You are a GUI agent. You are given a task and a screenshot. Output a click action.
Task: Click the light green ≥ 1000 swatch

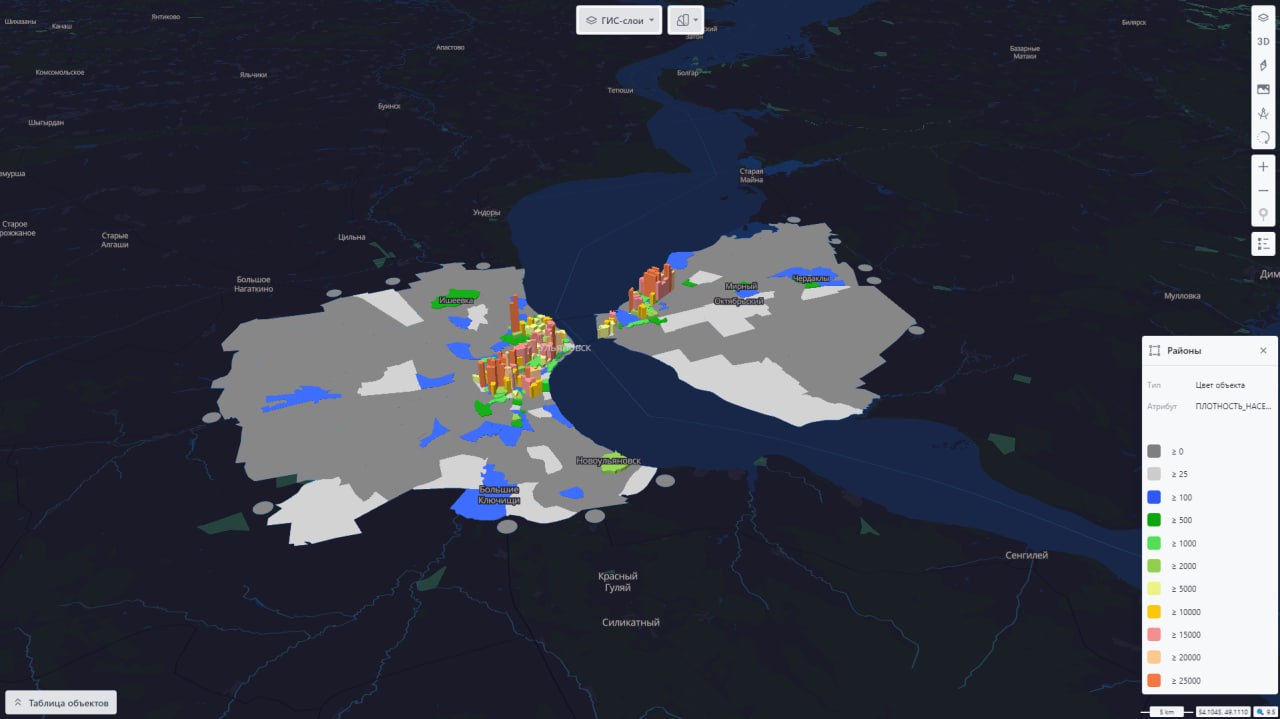pyautogui.click(x=1154, y=543)
